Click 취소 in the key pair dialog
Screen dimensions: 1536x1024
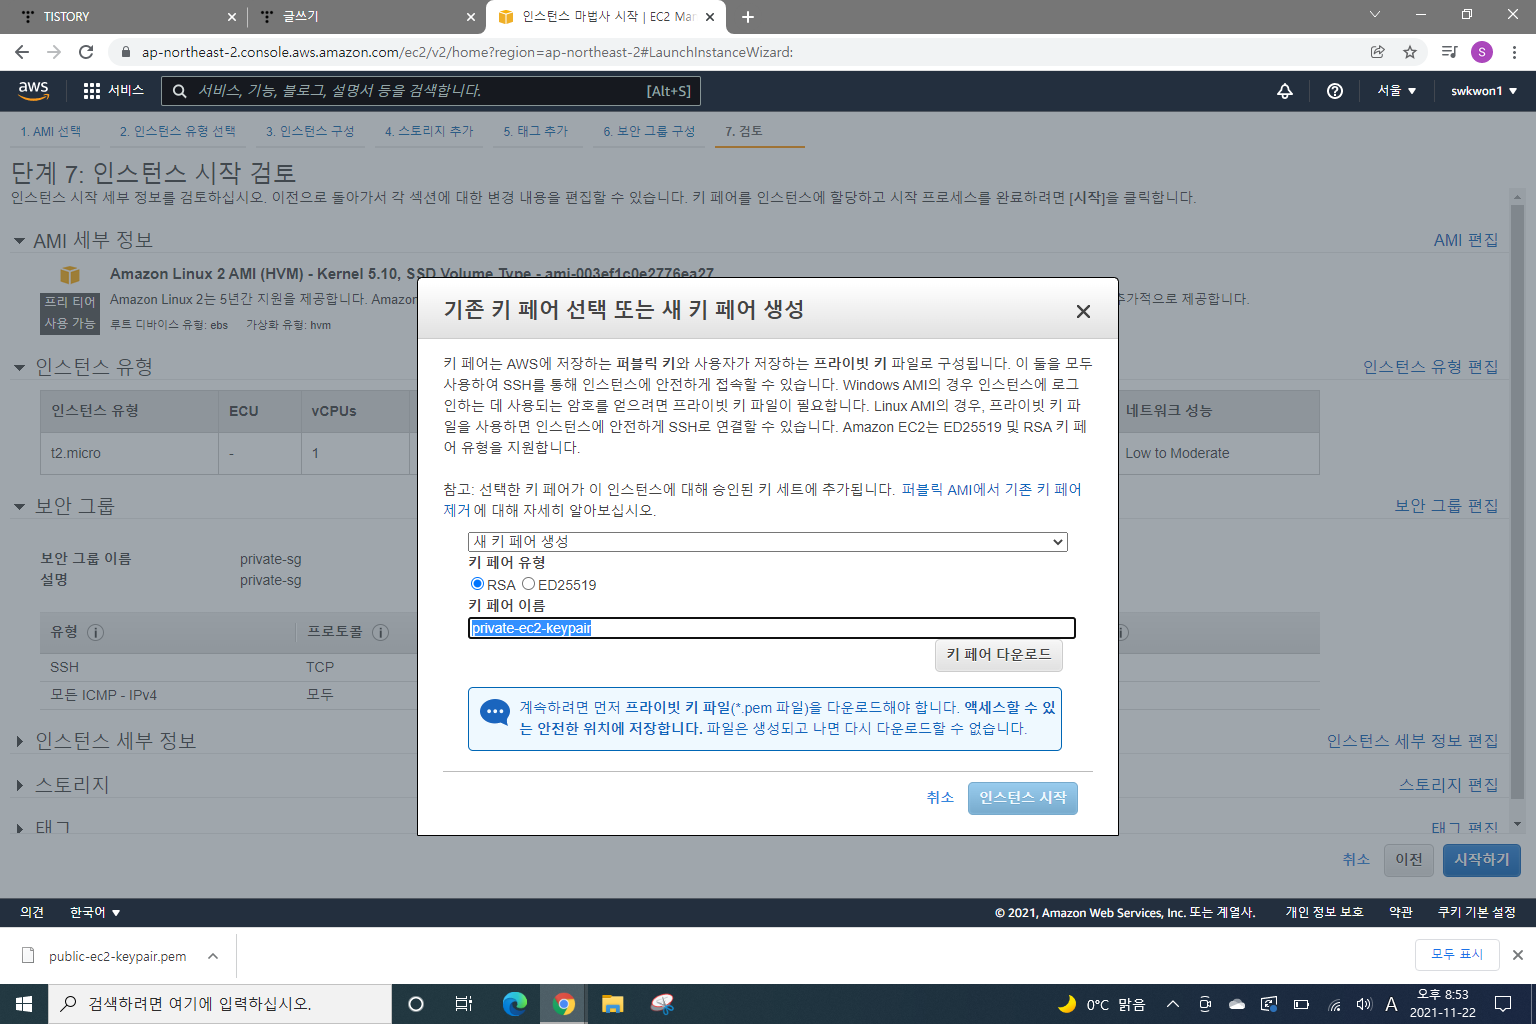940,798
